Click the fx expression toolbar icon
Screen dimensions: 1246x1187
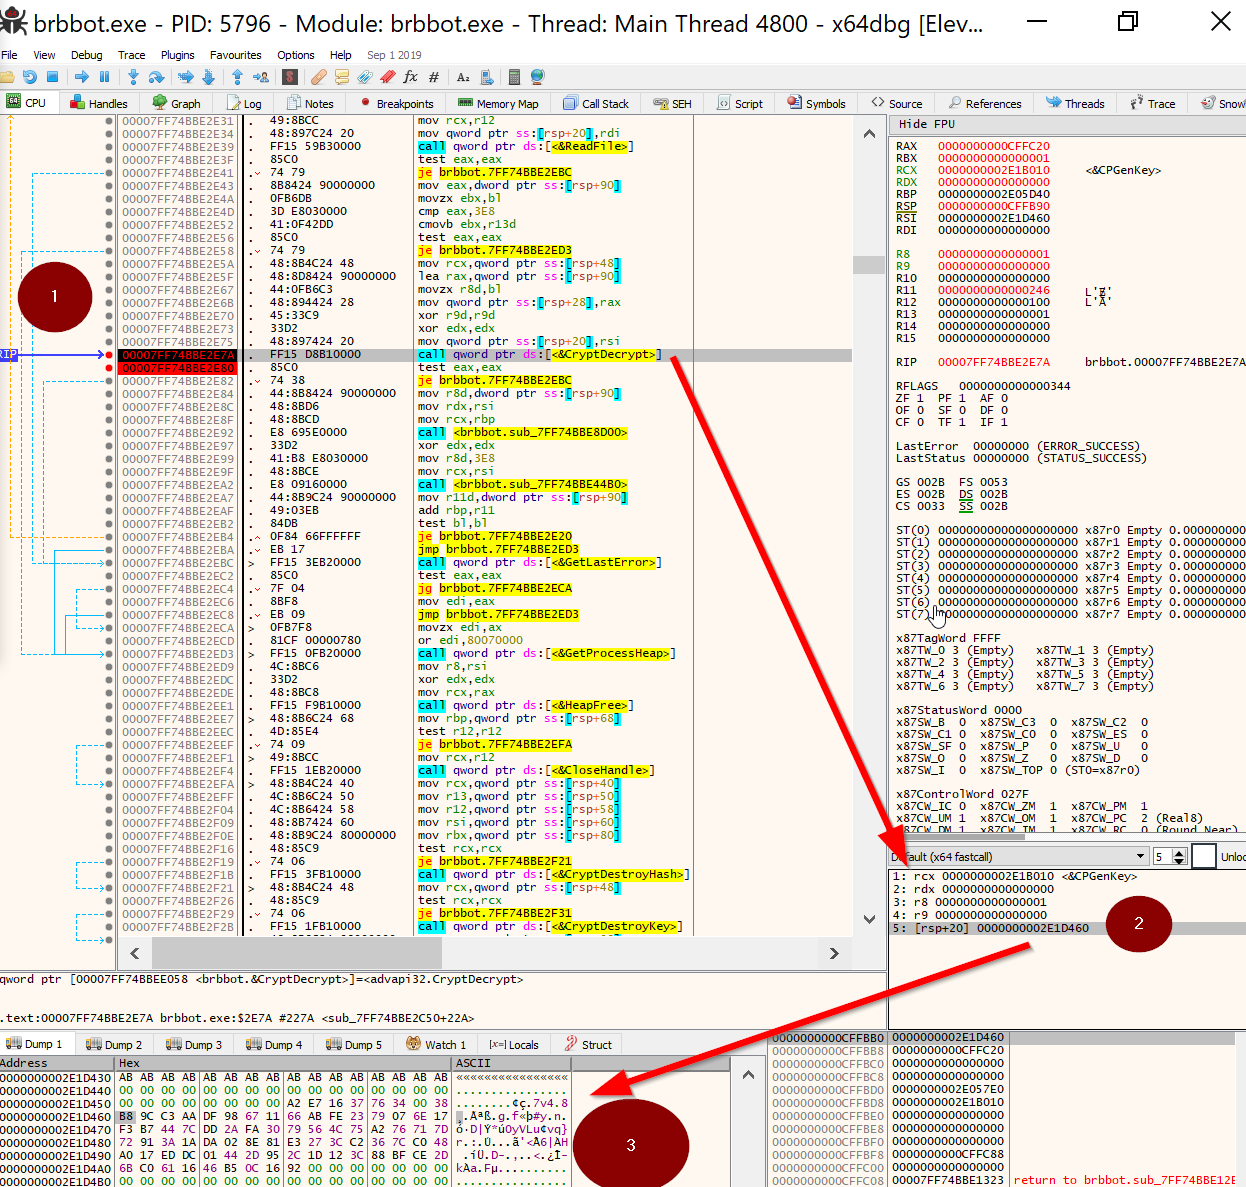(411, 76)
